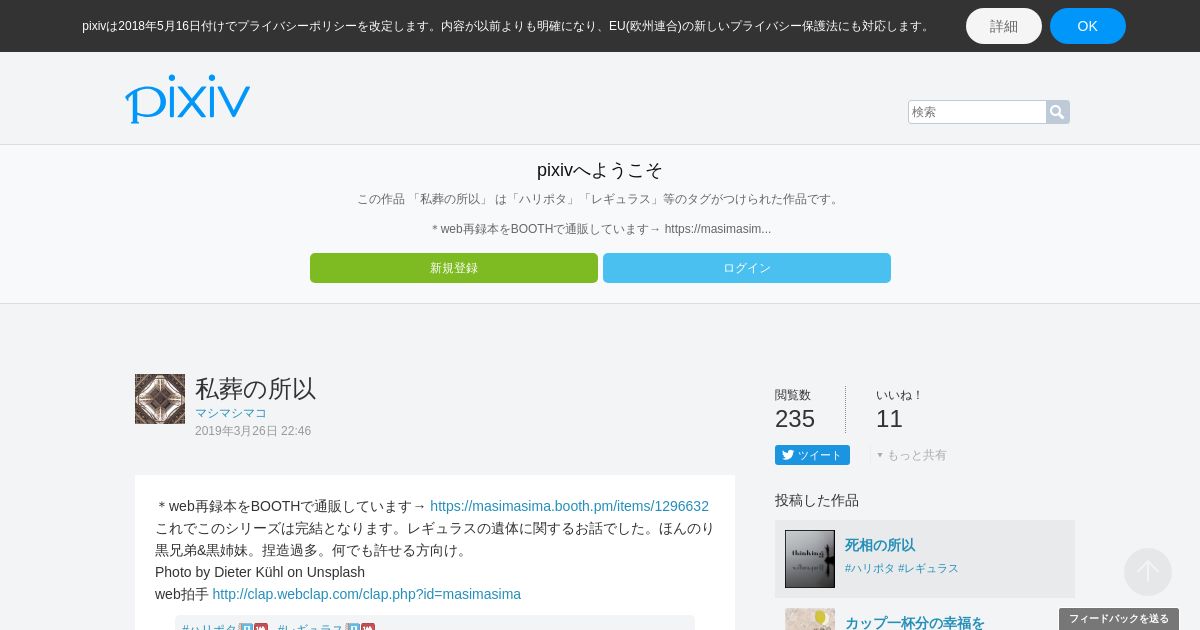
Task: Click #ハリポタ tag under 死相の所以
Action: click(x=870, y=568)
